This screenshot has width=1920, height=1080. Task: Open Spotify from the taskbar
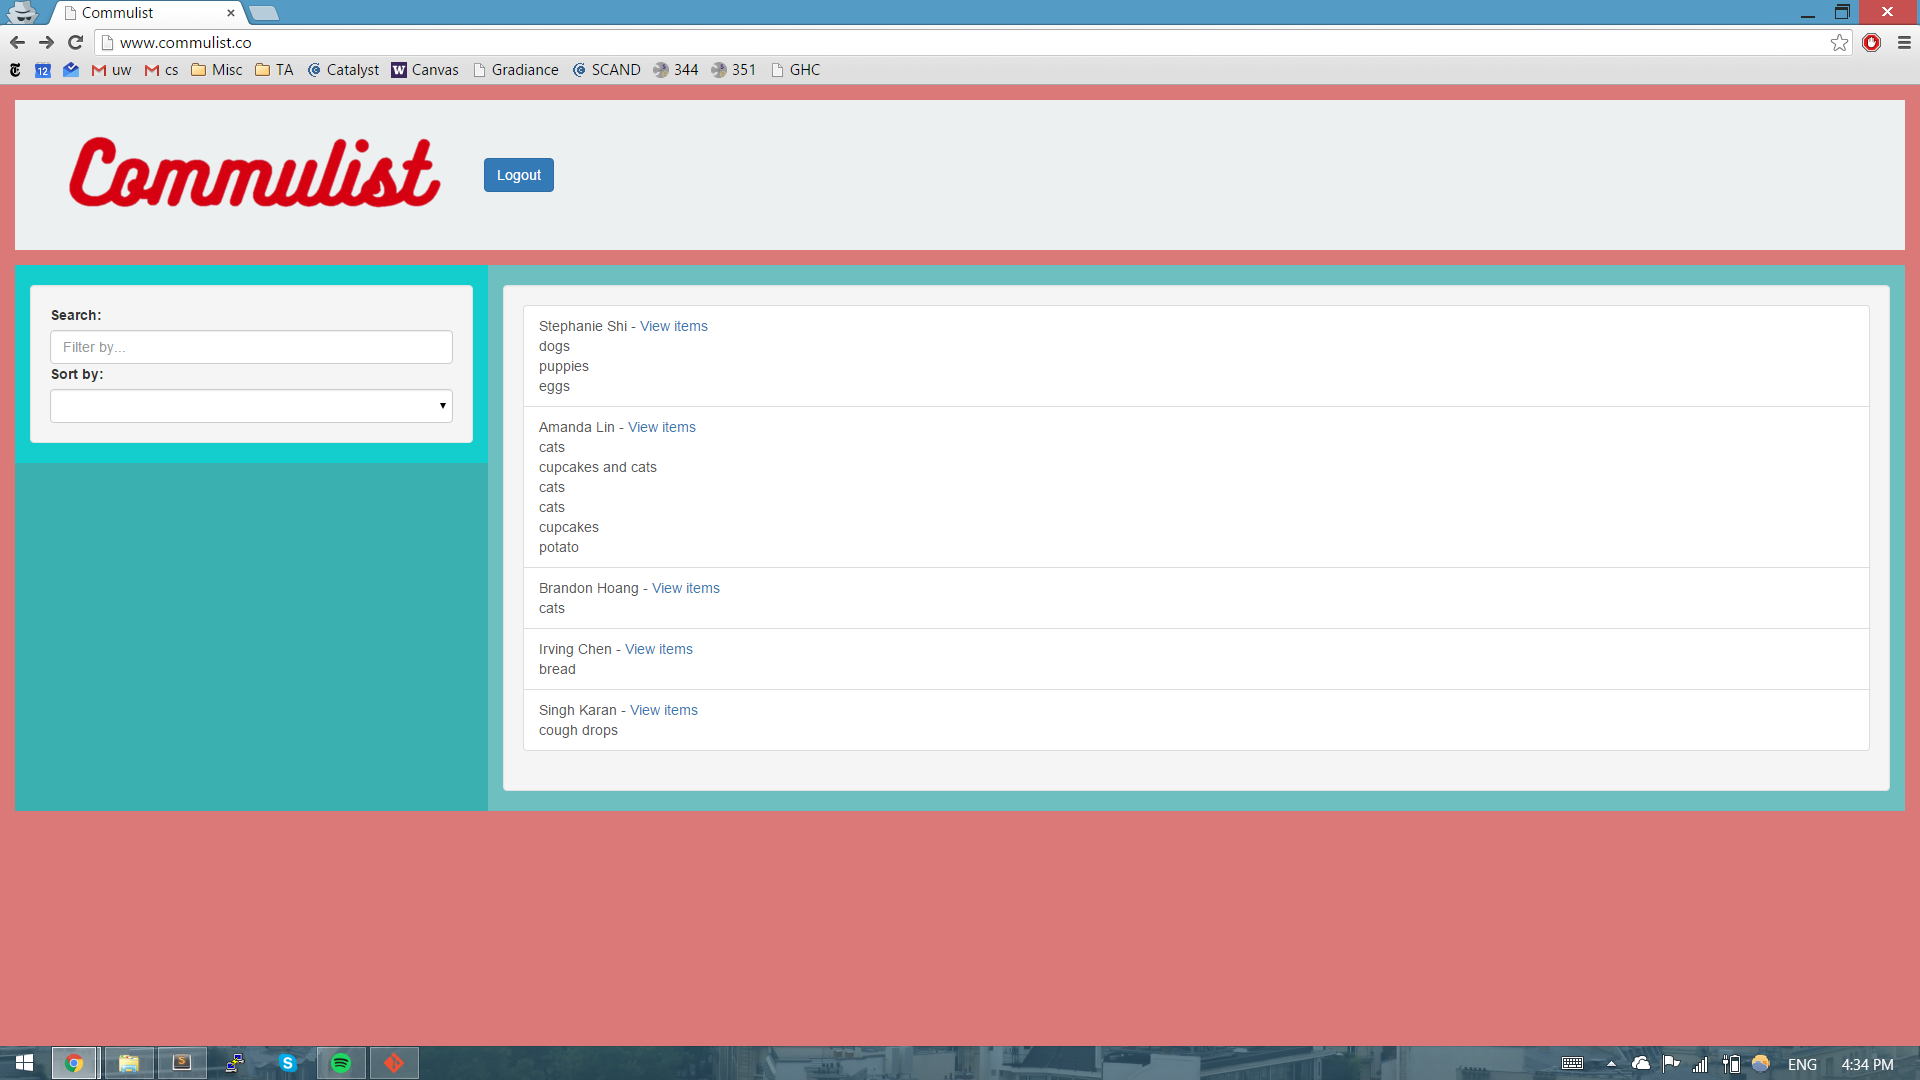(x=341, y=1063)
